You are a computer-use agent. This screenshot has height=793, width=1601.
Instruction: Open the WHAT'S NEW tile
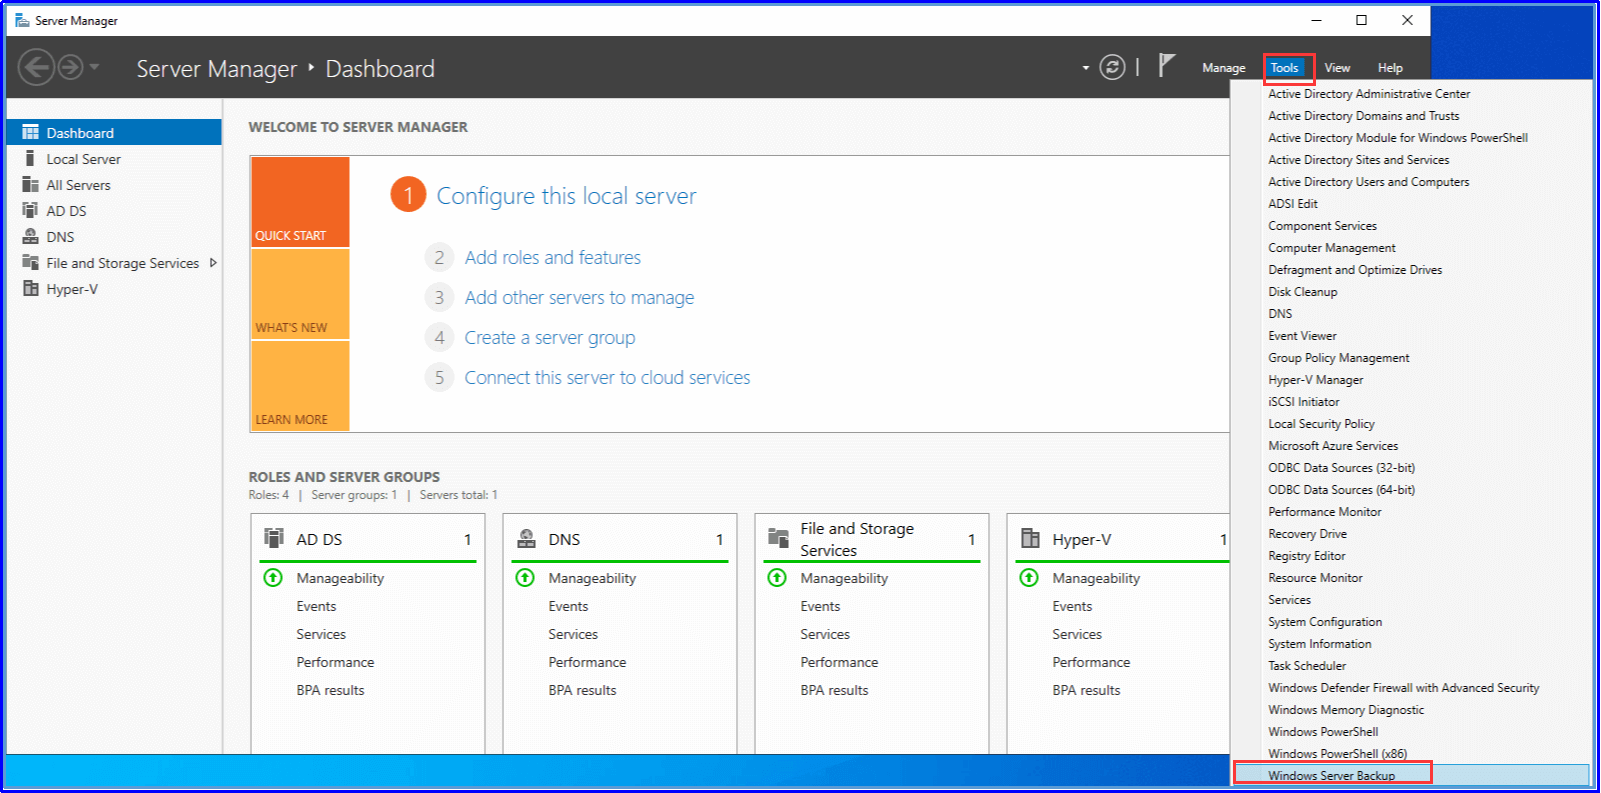300,294
